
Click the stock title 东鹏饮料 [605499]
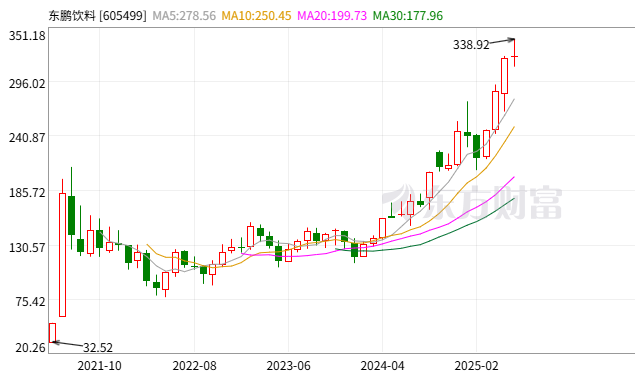98,16
